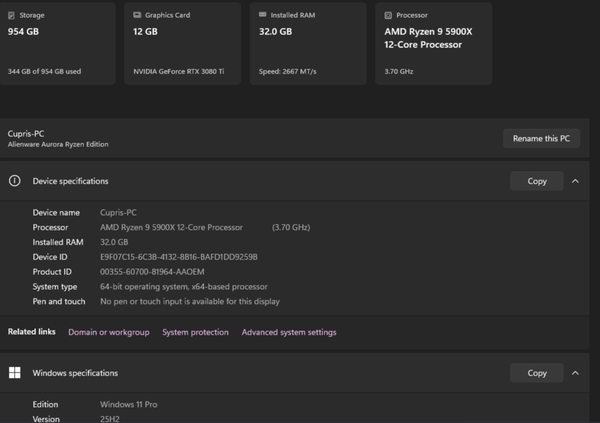Copy the Windows specifications
Image resolution: width=600 pixels, height=423 pixels.
pyautogui.click(x=537, y=373)
